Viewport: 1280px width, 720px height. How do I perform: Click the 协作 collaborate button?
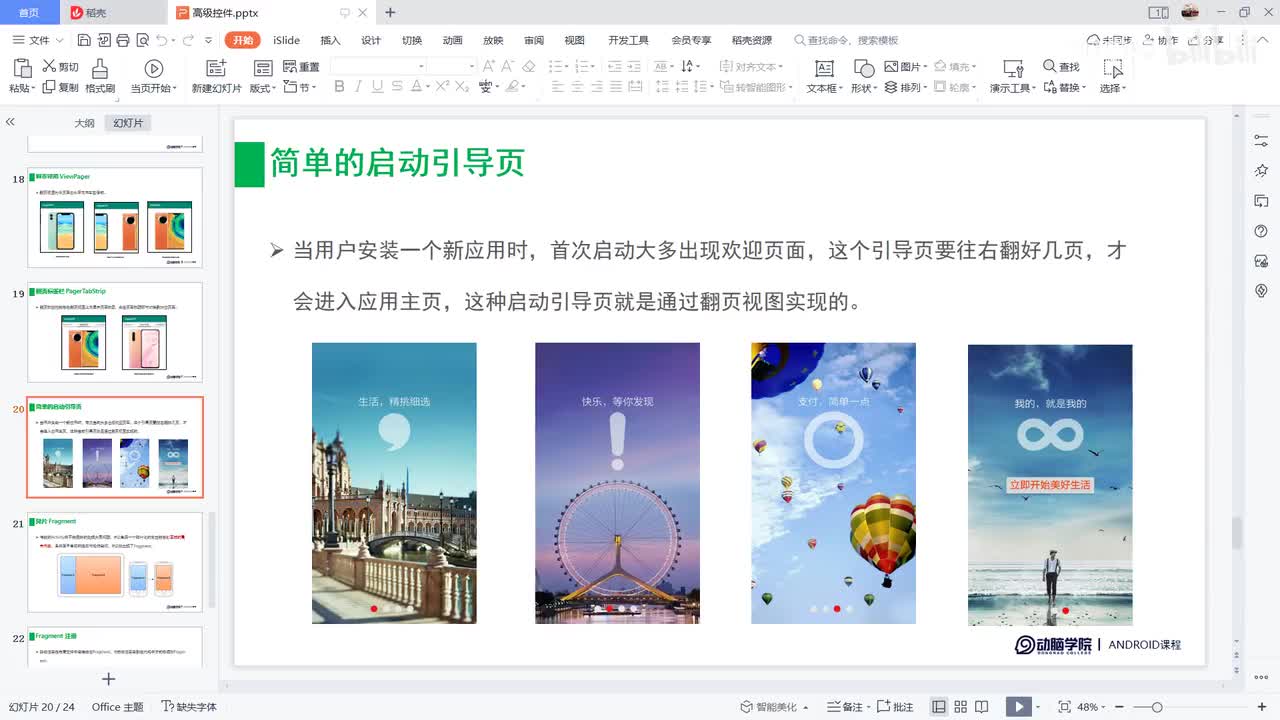tap(1160, 40)
